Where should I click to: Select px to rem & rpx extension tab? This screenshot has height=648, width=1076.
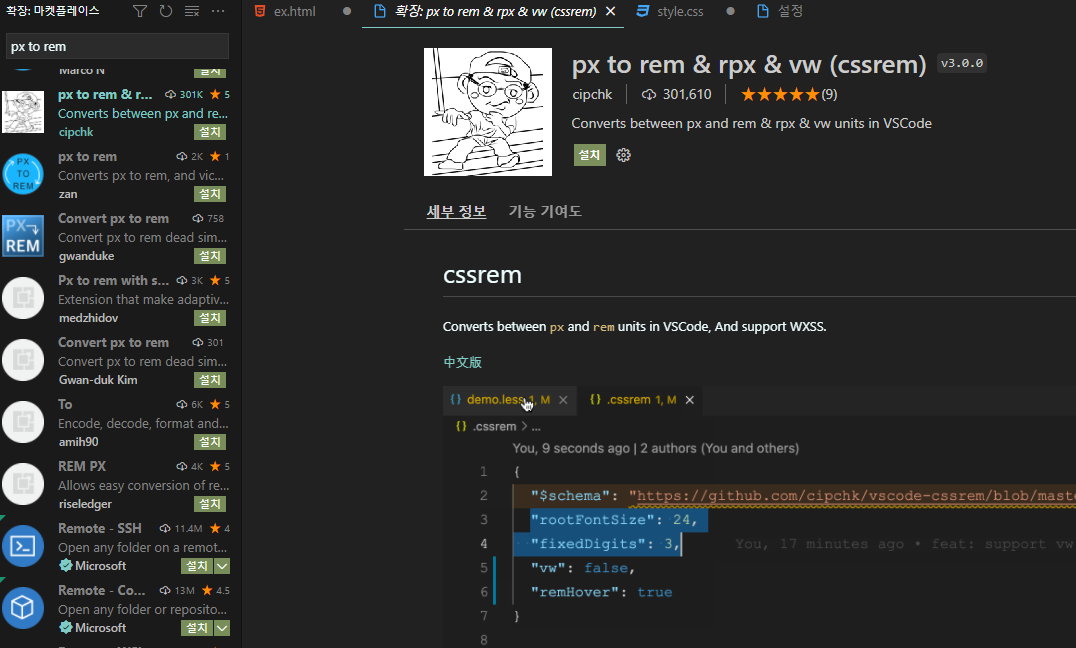click(x=495, y=12)
